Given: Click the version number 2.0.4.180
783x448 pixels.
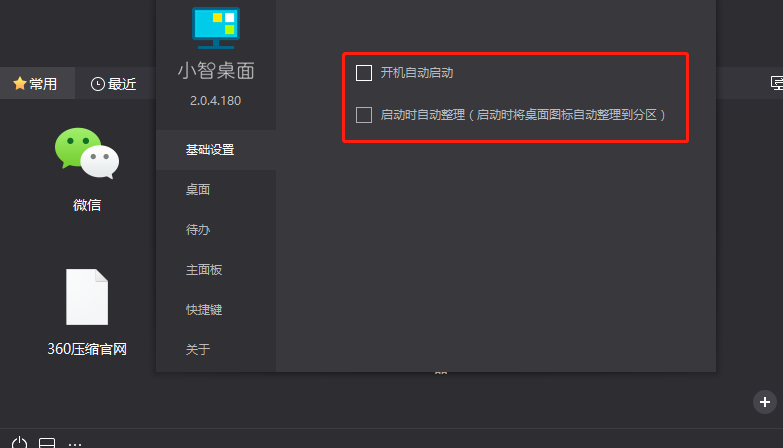Looking at the screenshot, I should coord(216,100).
